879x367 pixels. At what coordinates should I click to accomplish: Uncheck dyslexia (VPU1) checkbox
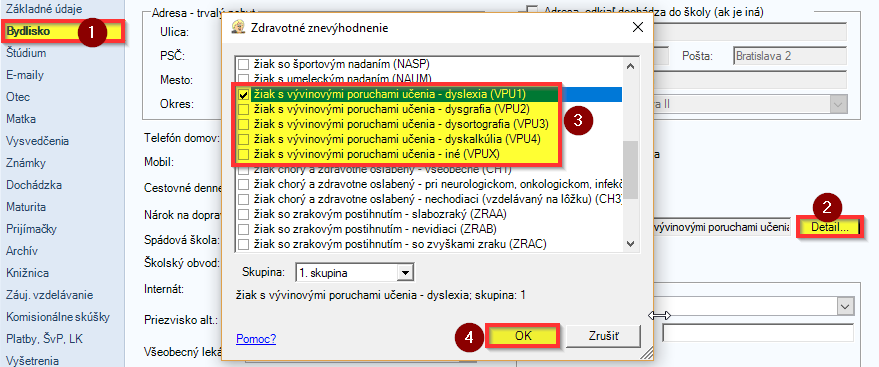tap(243, 94)
